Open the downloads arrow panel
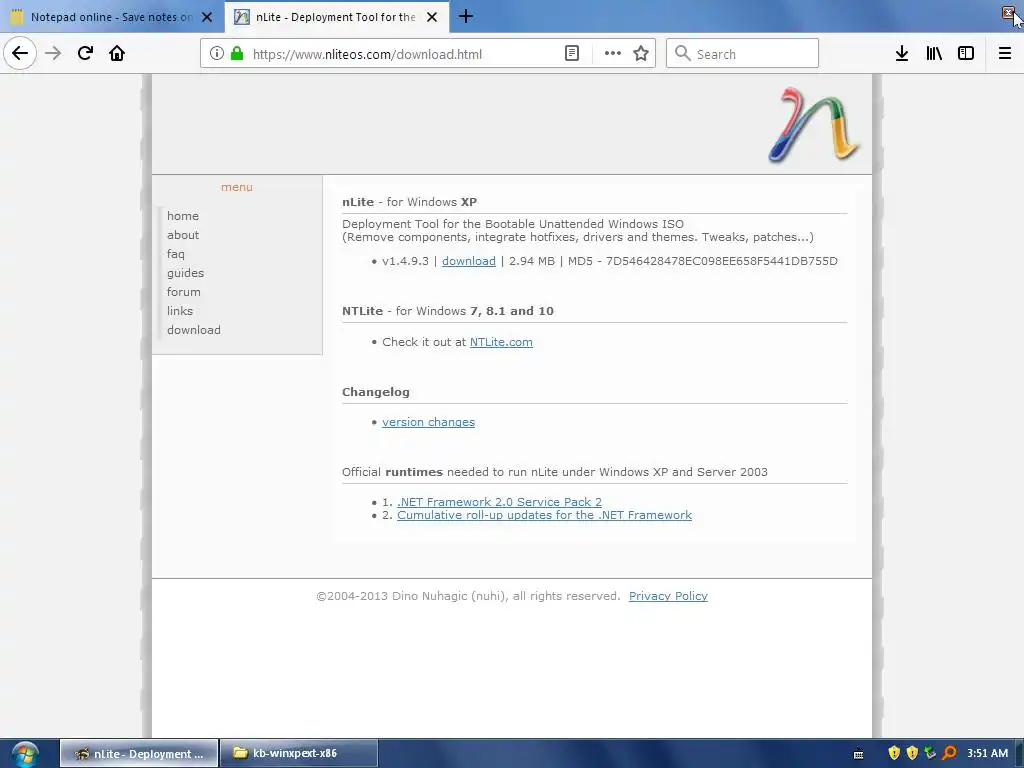This screenshot has height=768, width=1024. pos(902,54)
